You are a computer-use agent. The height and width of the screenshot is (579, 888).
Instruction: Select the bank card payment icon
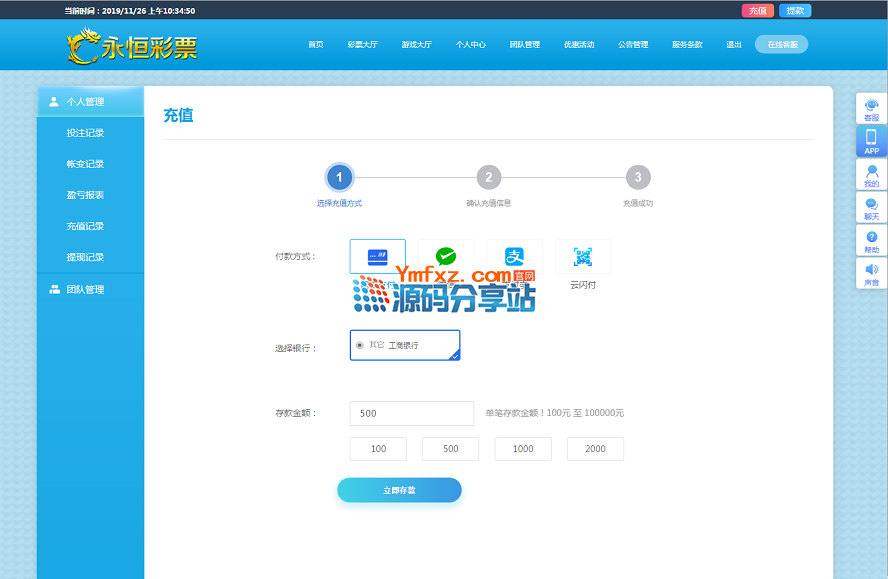[377, 257]
